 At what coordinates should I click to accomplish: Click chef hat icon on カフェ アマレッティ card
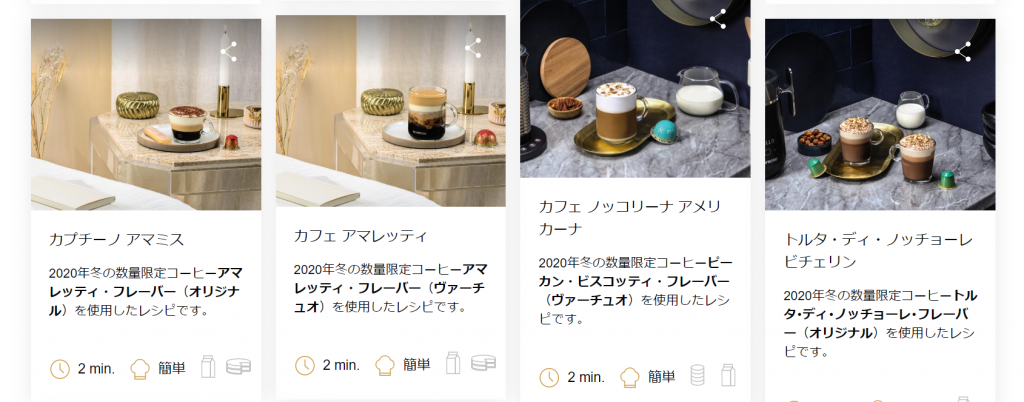pyautogui.click(x=385, y=365)
